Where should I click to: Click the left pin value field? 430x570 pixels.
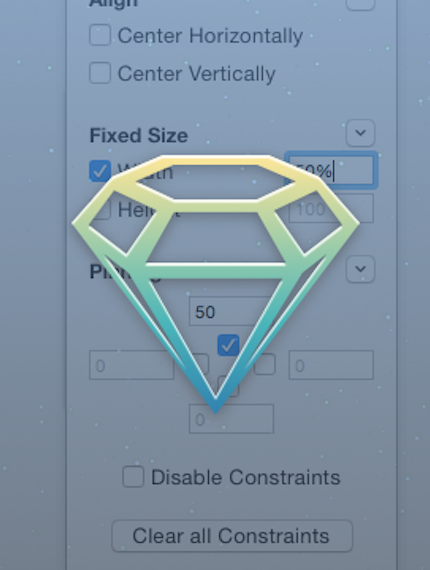coord(132,365)
